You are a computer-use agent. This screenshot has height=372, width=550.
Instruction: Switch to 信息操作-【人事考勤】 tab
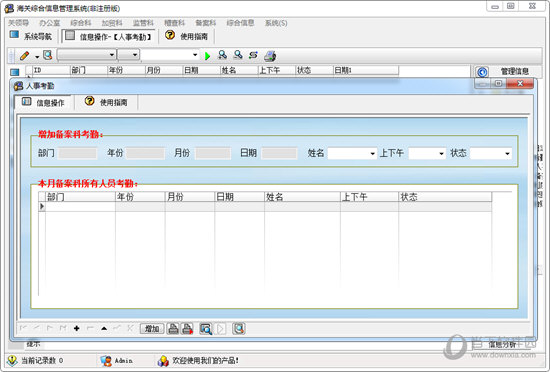click(x=108, y=36)
